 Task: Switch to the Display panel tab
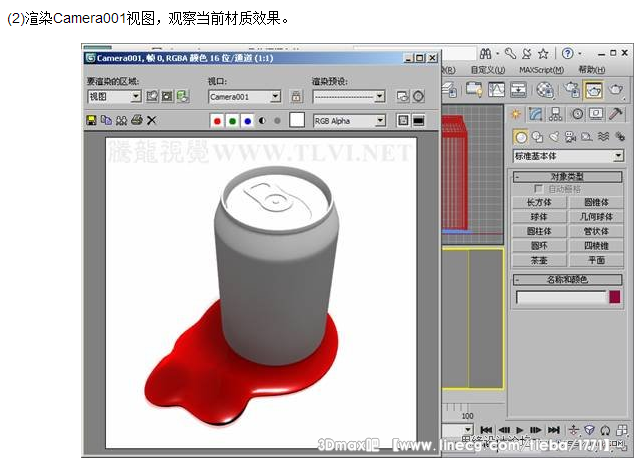(596, 114)
